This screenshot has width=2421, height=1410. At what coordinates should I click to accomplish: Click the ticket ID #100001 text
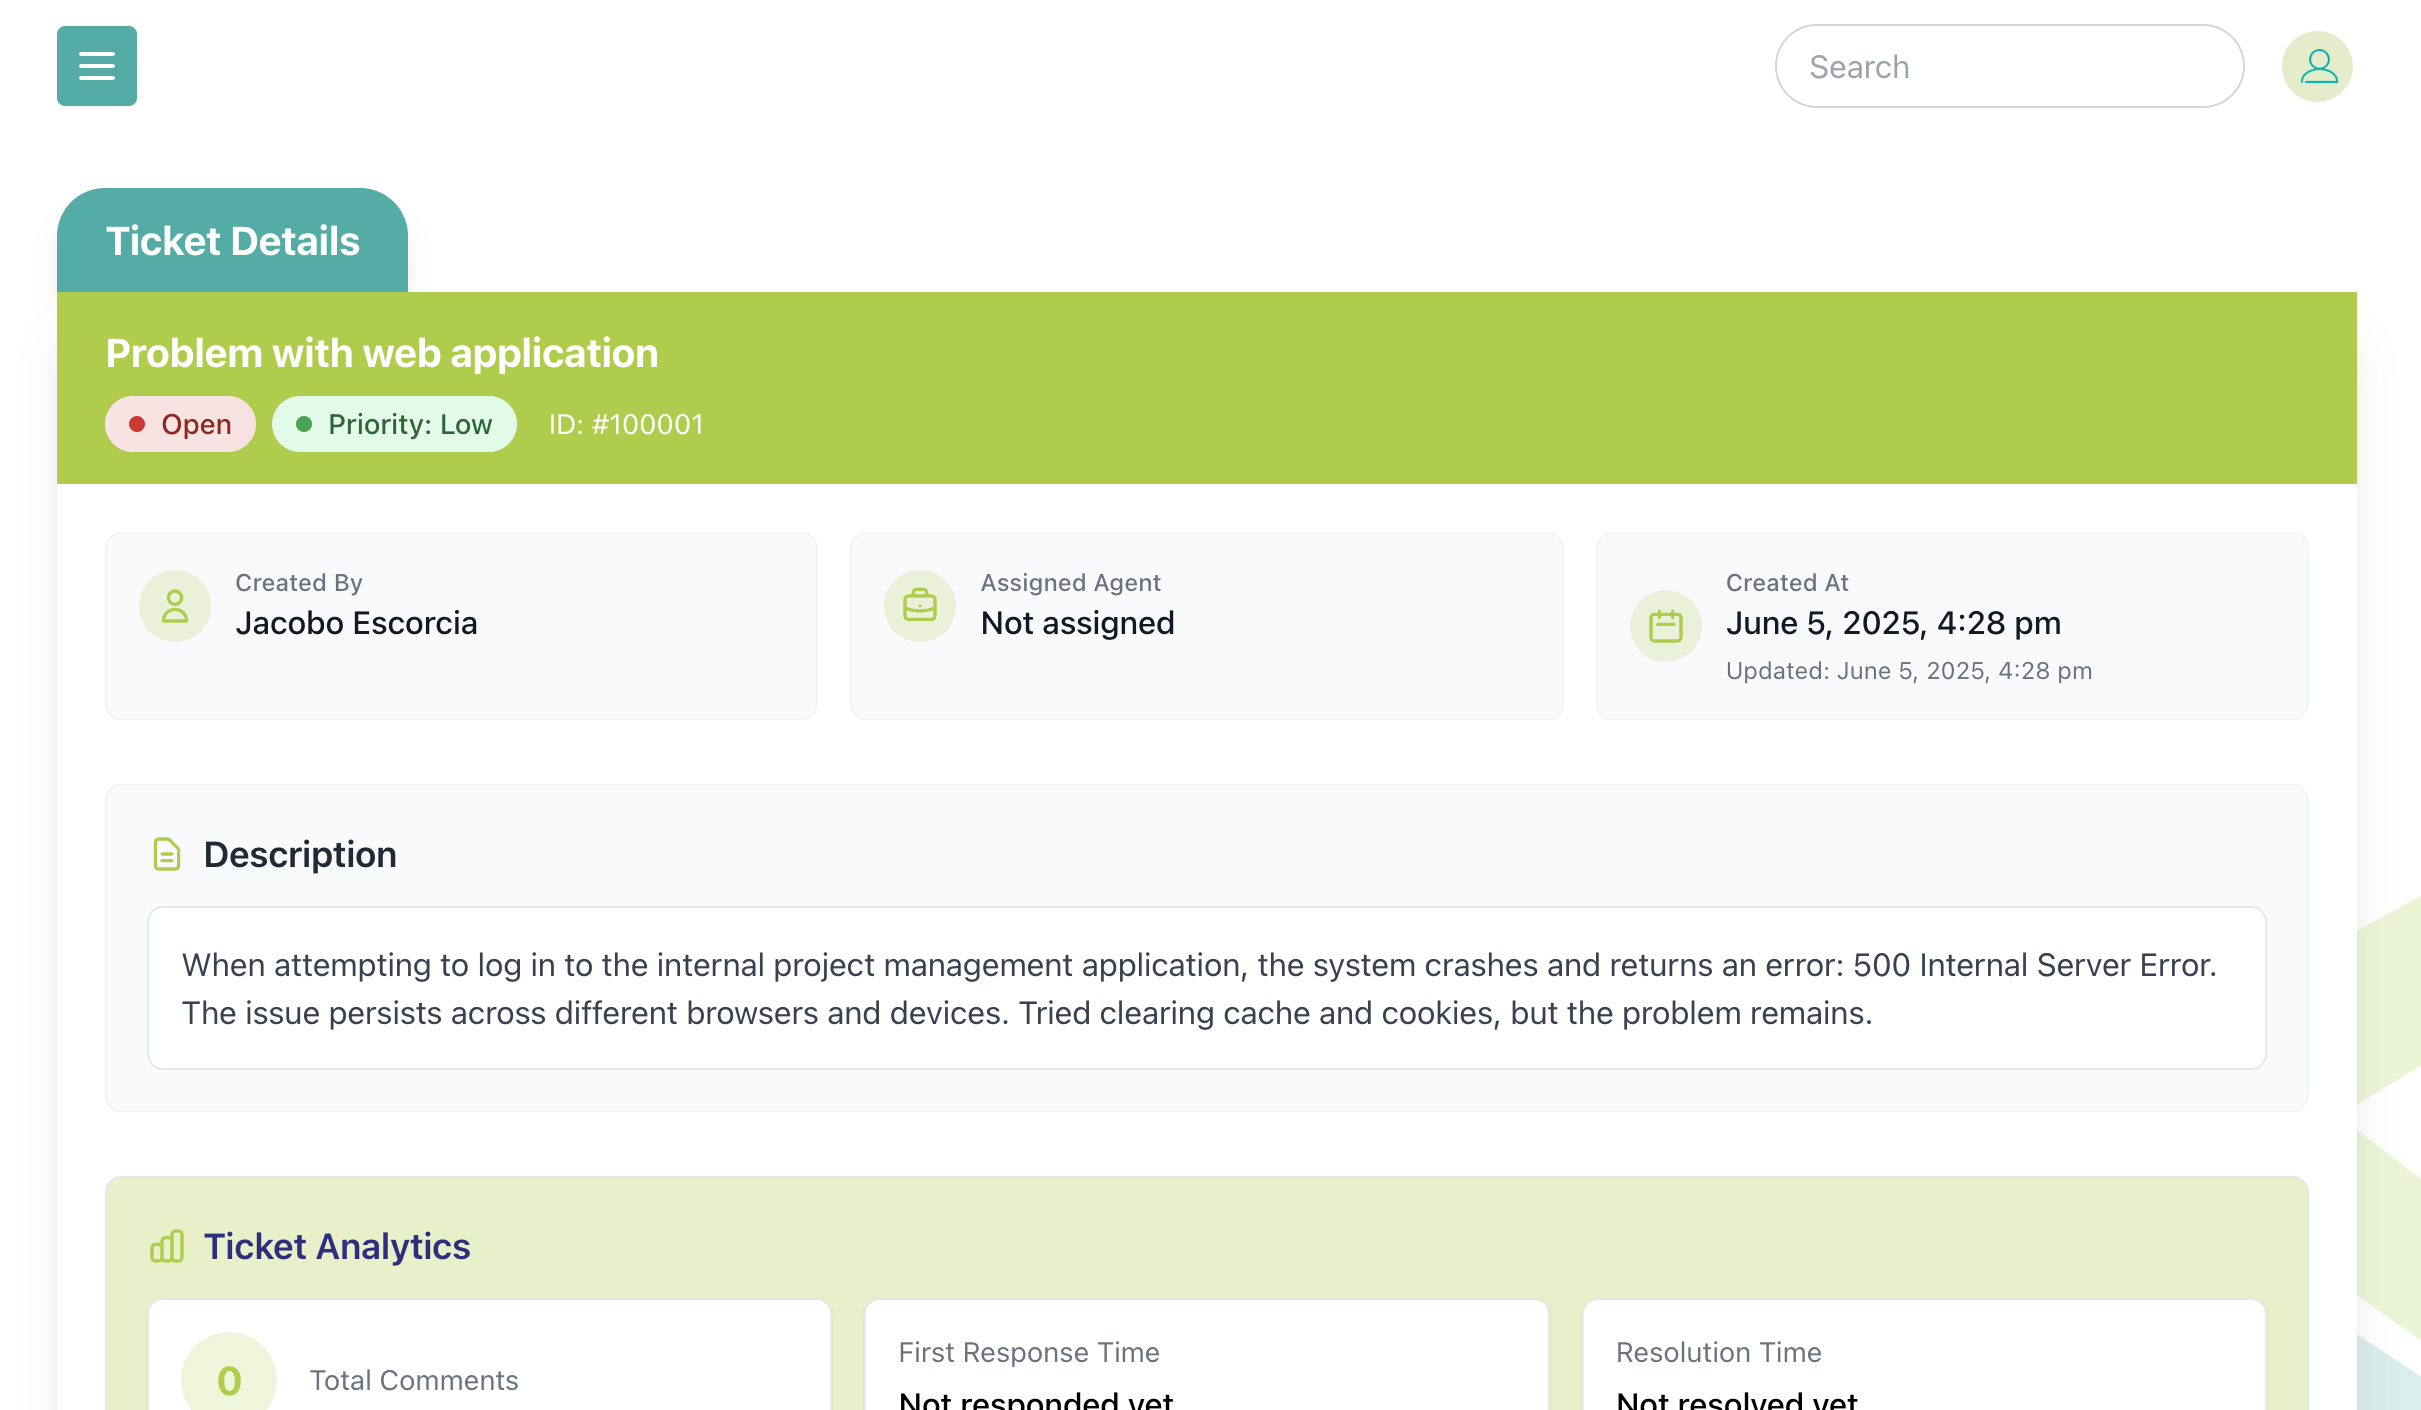pyautogui.click(x=626, y=424)
